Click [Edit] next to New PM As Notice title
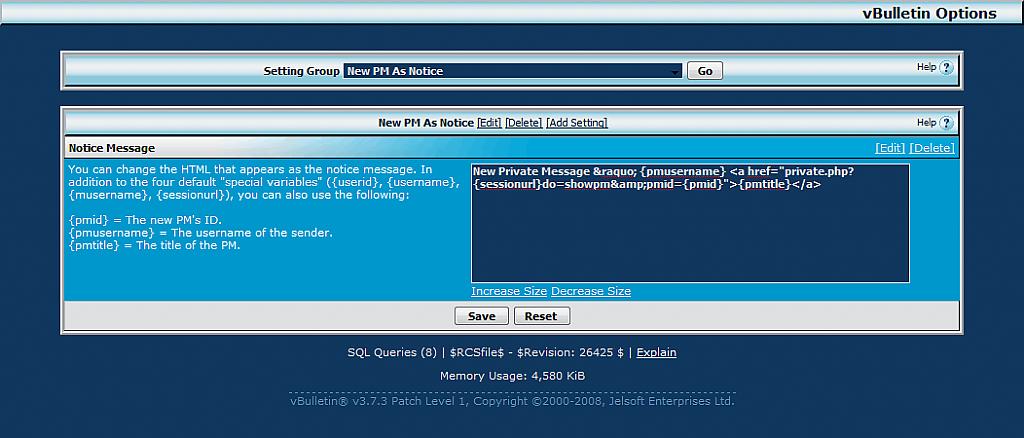This screenshot has width=1024, height=438. (489, 123)
